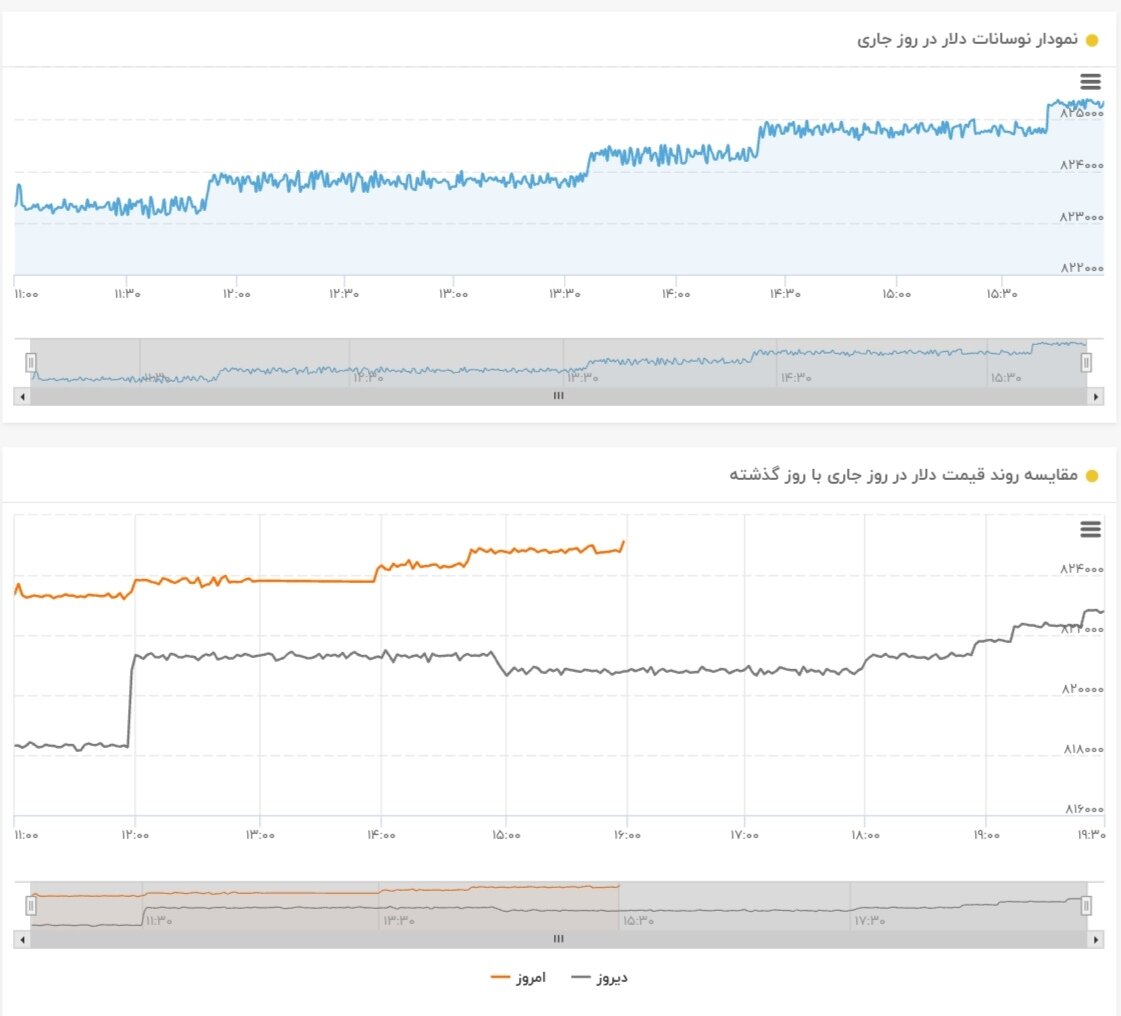Click the left navigator handle of the top chart
Screen dimensions: 1121x1016
pos(31,362)
